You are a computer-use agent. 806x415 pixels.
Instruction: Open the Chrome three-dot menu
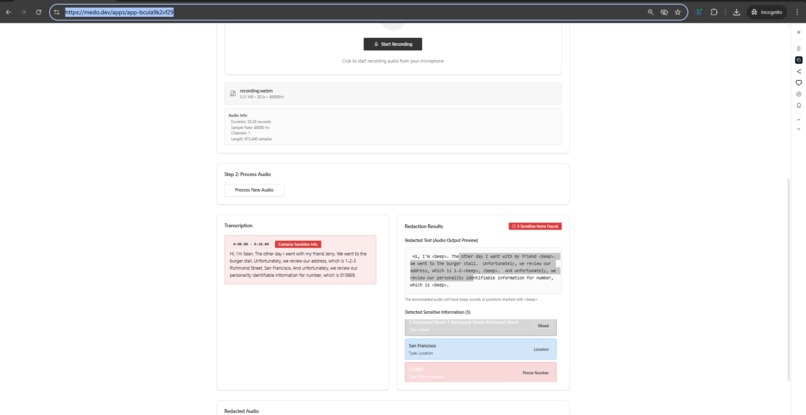coord(797,12)
